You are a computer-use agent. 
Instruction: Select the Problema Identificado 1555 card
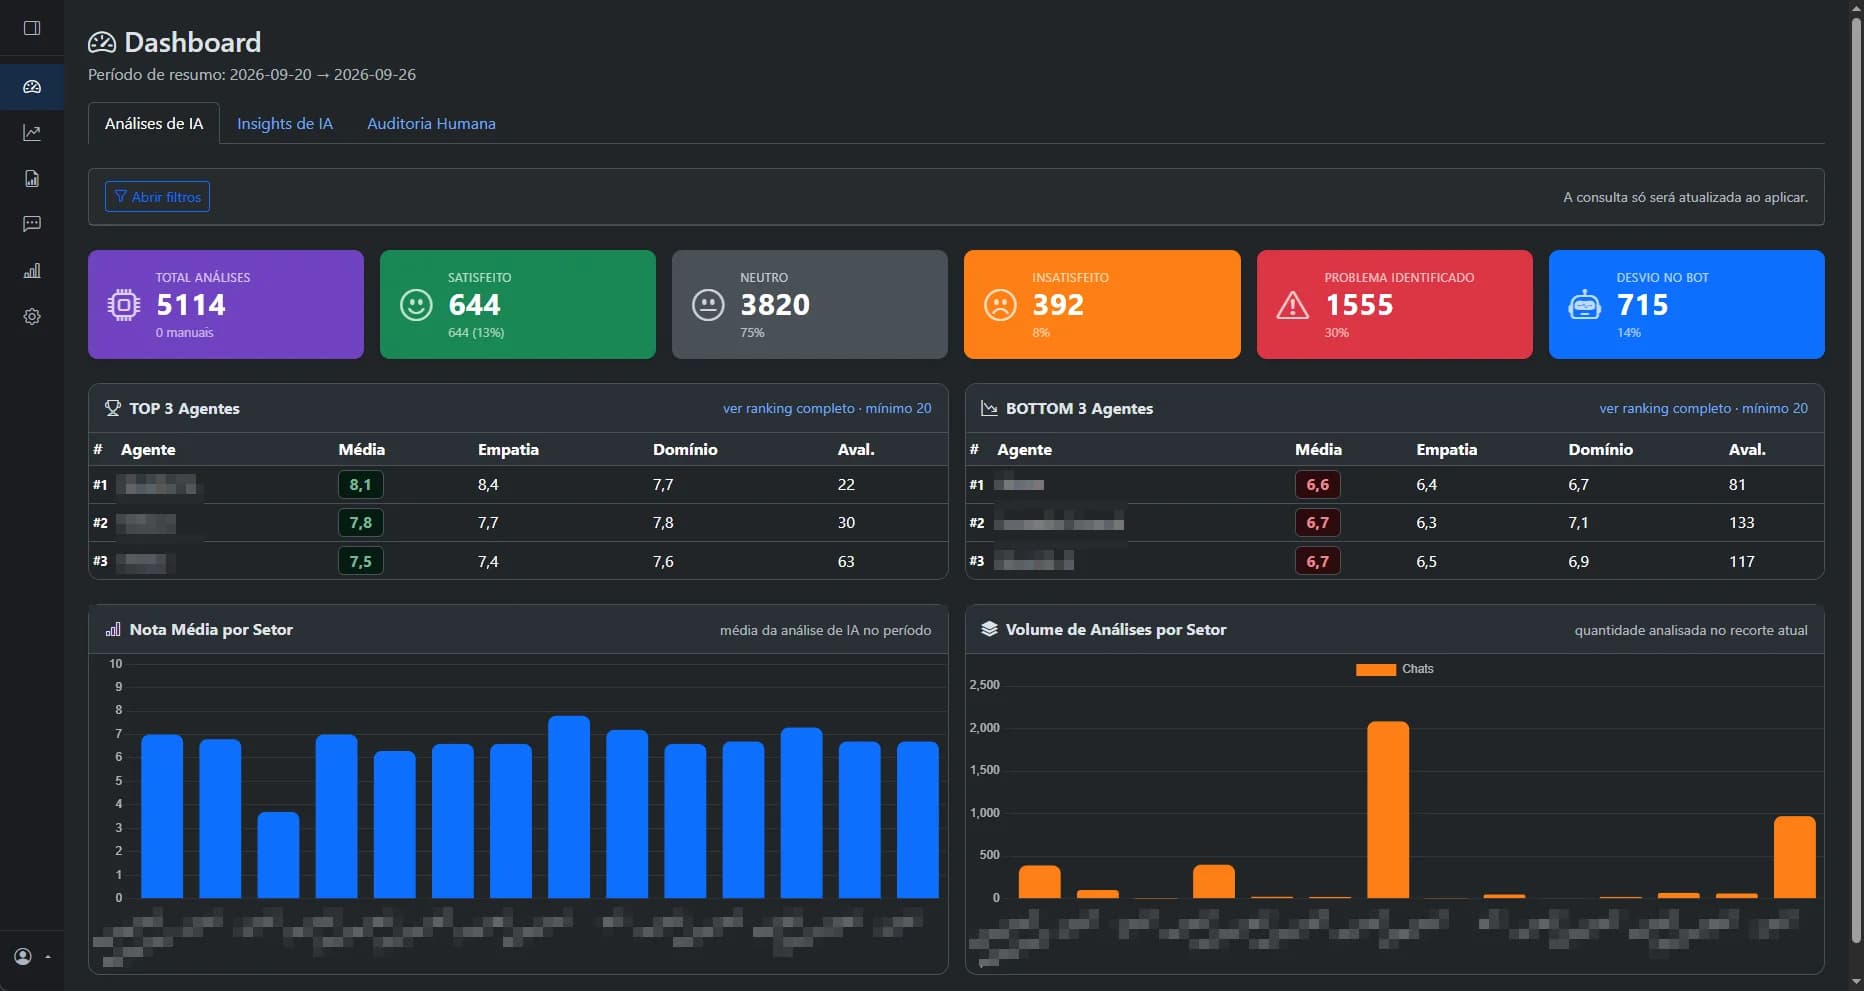[1394, 304]
